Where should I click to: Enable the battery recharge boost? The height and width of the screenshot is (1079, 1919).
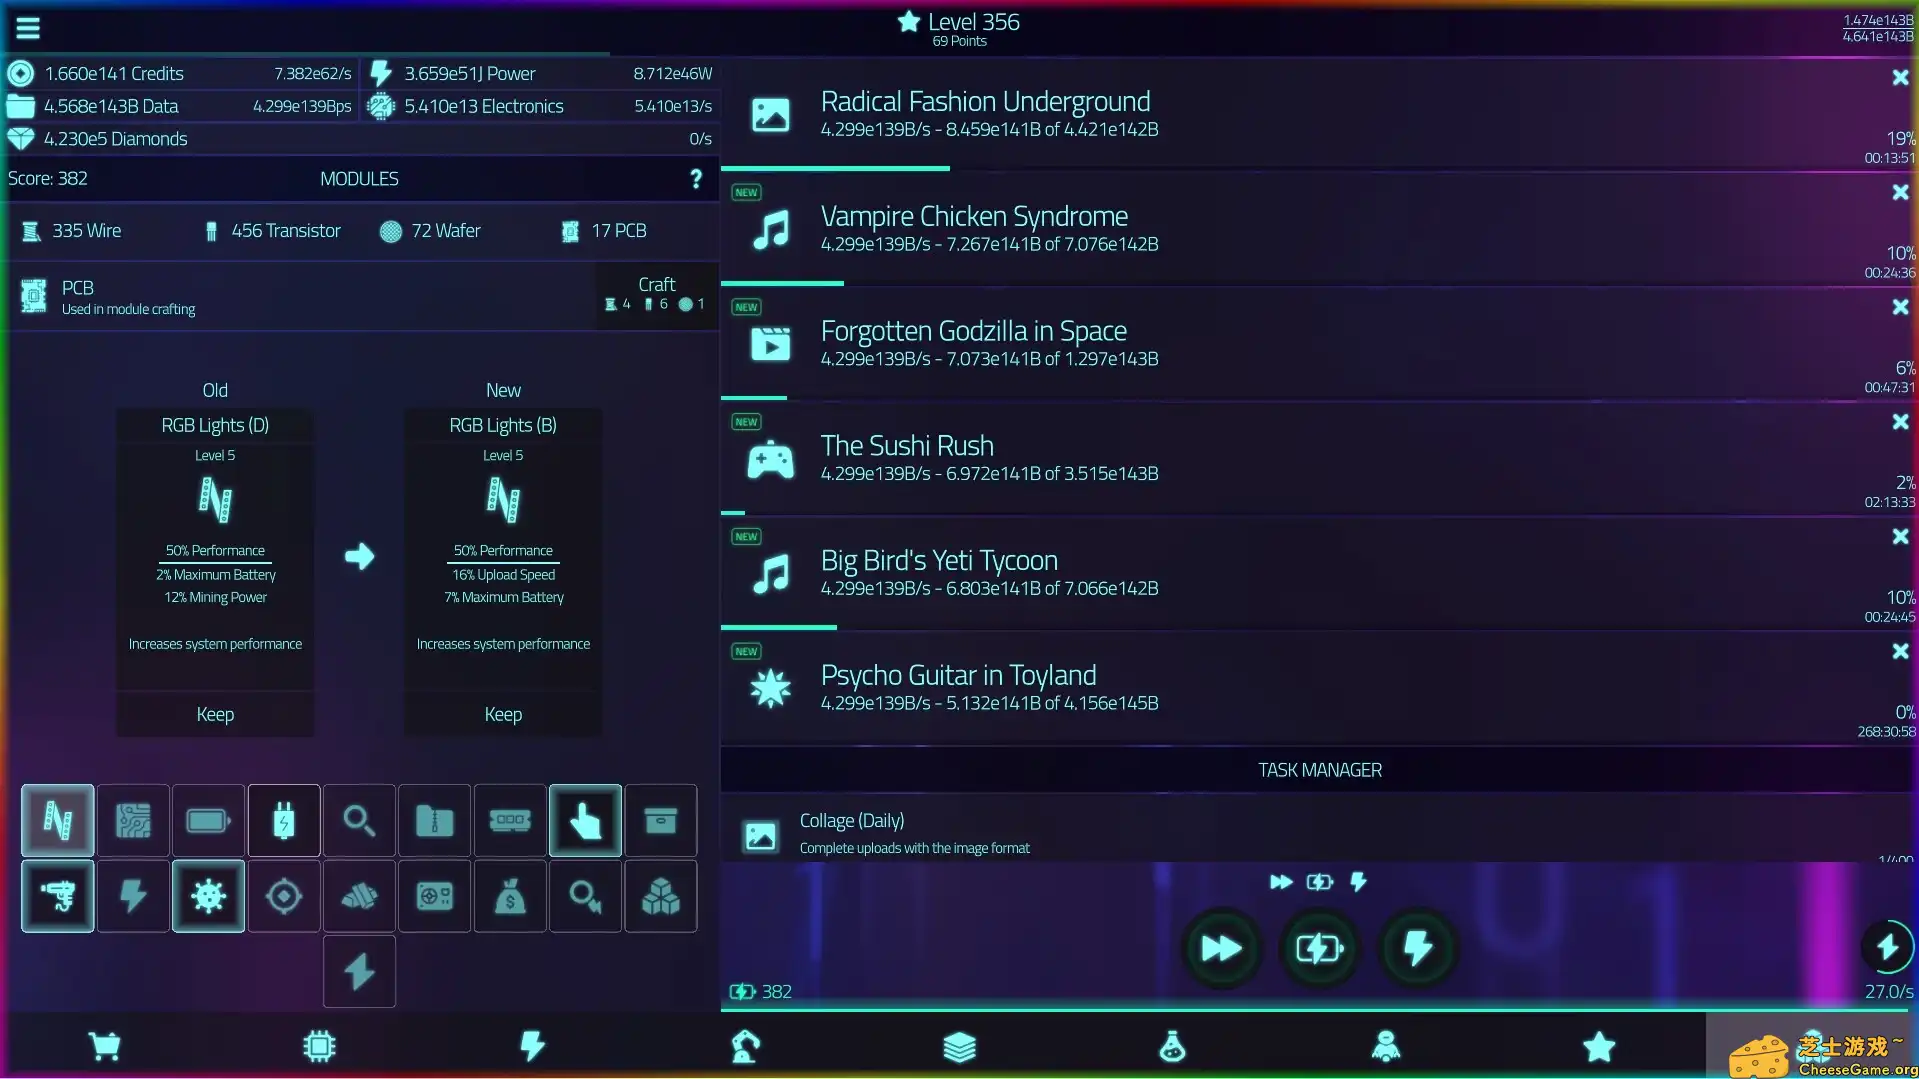(x=1319, y=948)
